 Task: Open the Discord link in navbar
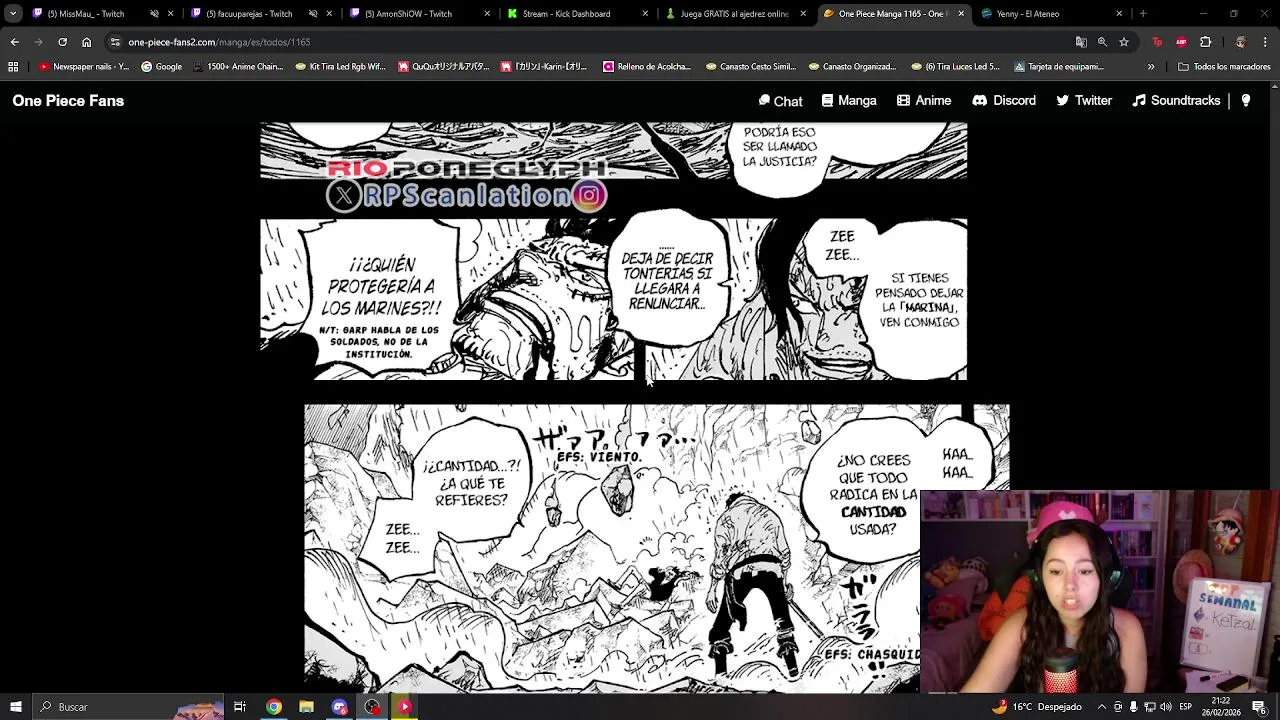1004,101
